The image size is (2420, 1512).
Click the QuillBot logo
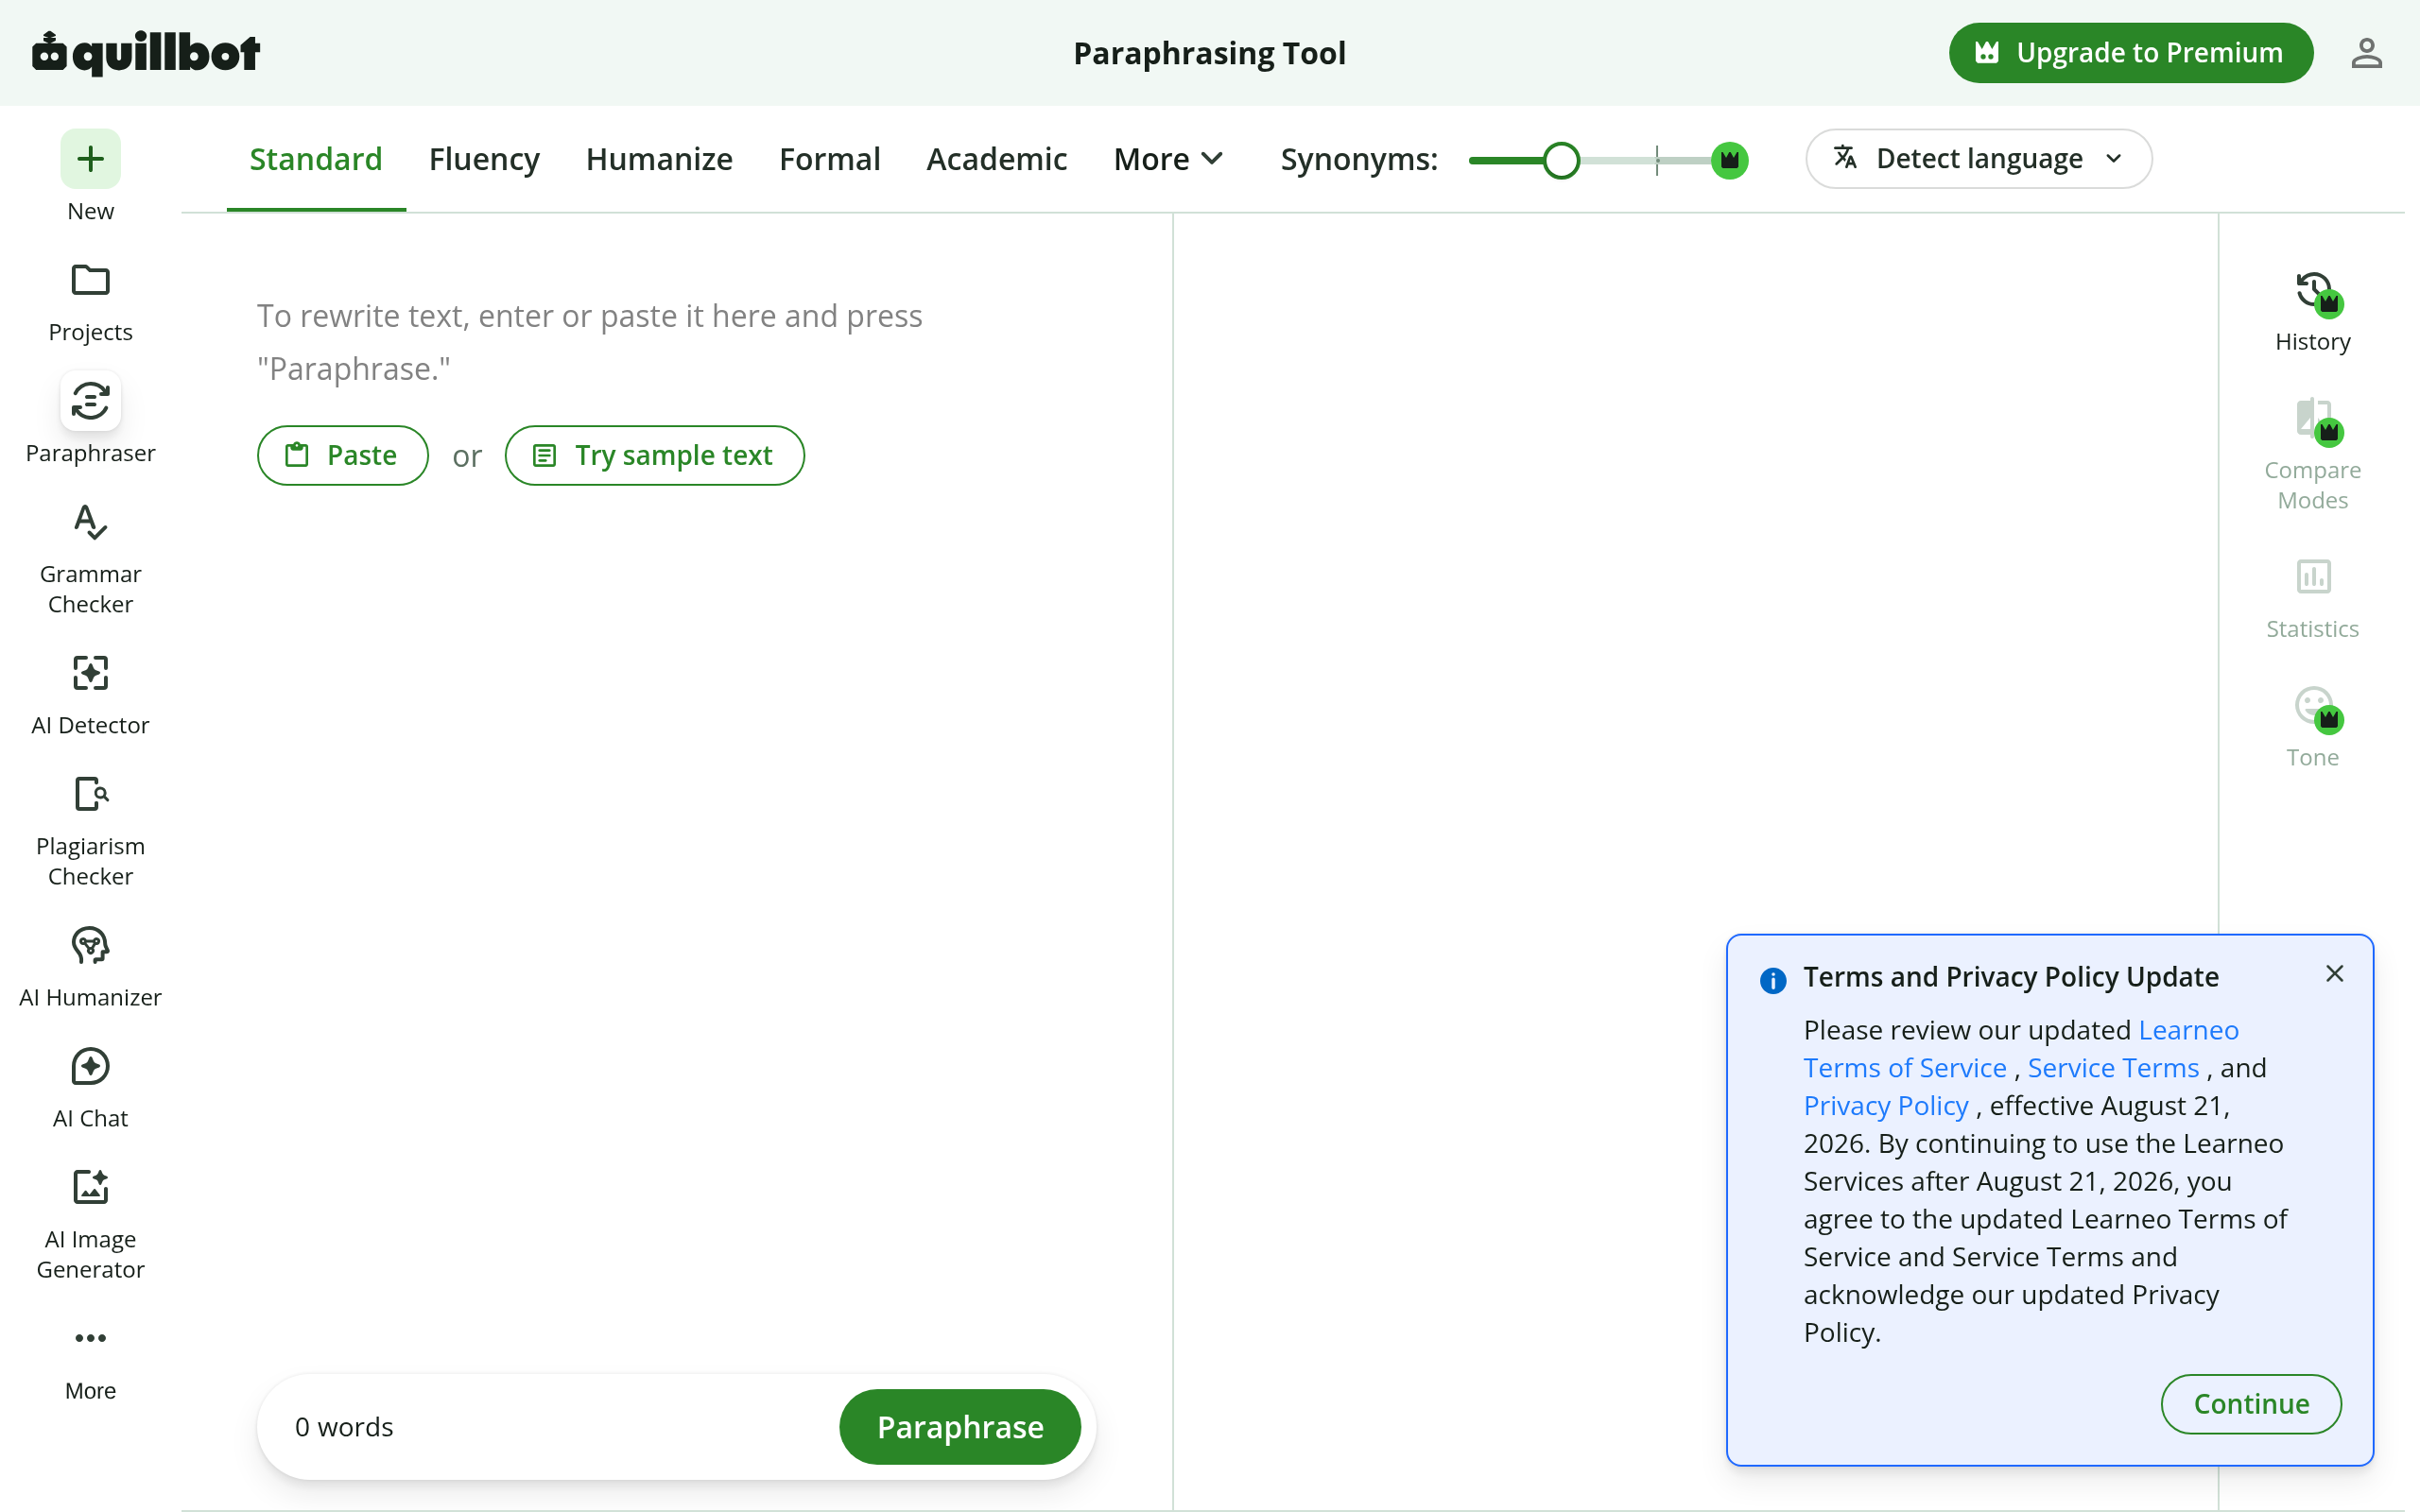click(146, 53)
